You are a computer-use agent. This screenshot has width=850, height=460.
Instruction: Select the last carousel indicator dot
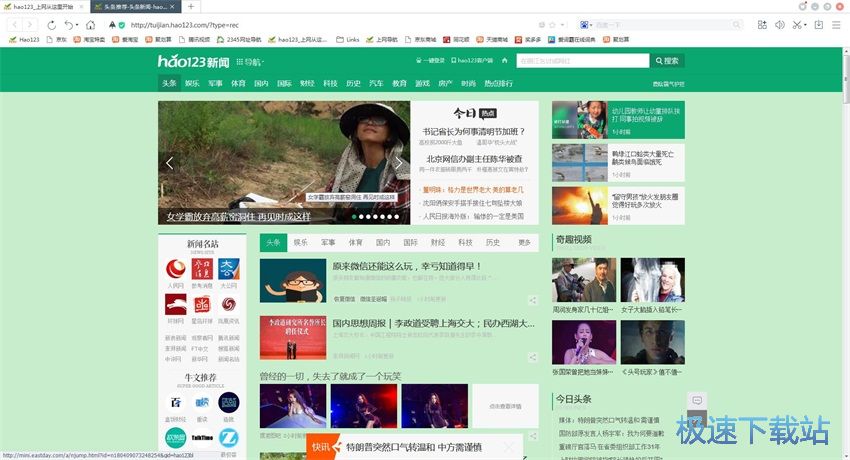click(x=396, y=217)
